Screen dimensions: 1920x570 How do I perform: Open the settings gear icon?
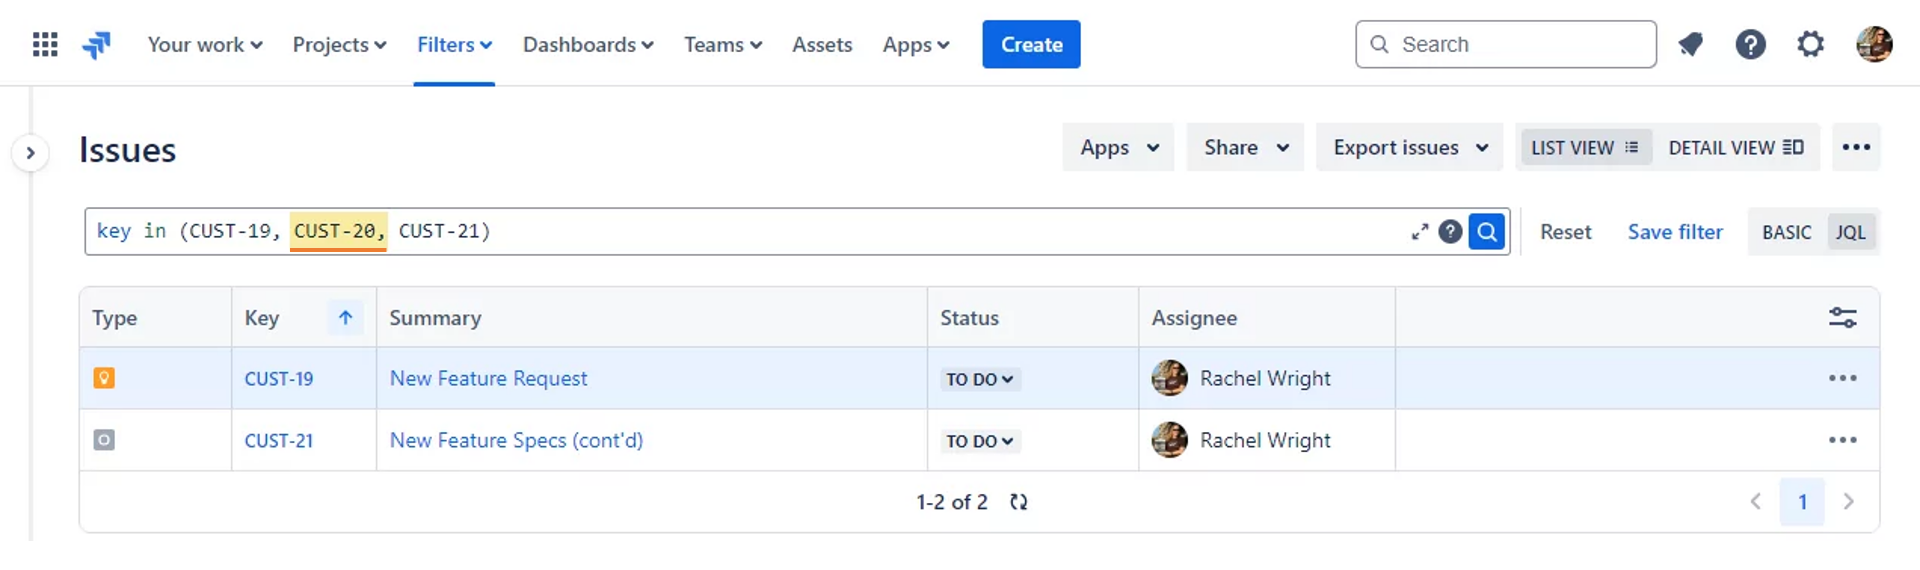[1810, 44]
